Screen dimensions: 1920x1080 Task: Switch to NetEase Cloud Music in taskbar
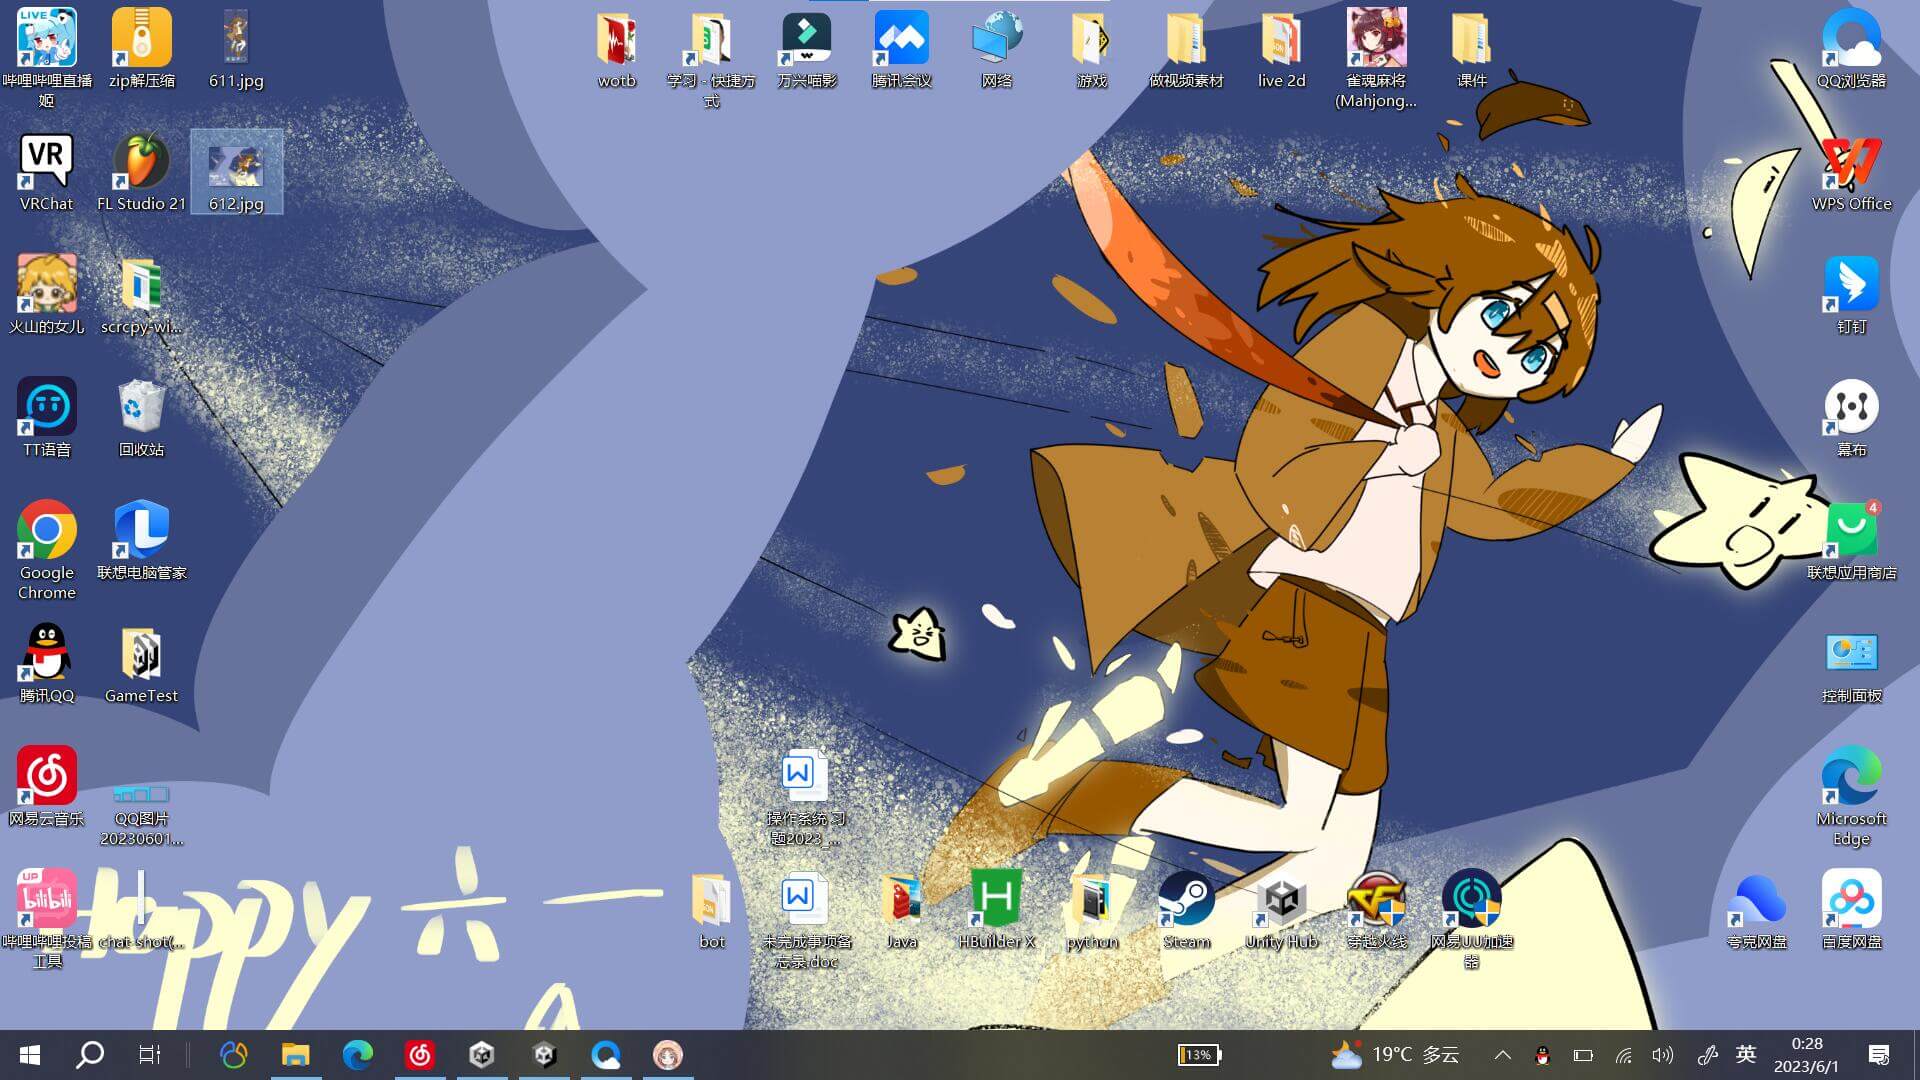419,1055
